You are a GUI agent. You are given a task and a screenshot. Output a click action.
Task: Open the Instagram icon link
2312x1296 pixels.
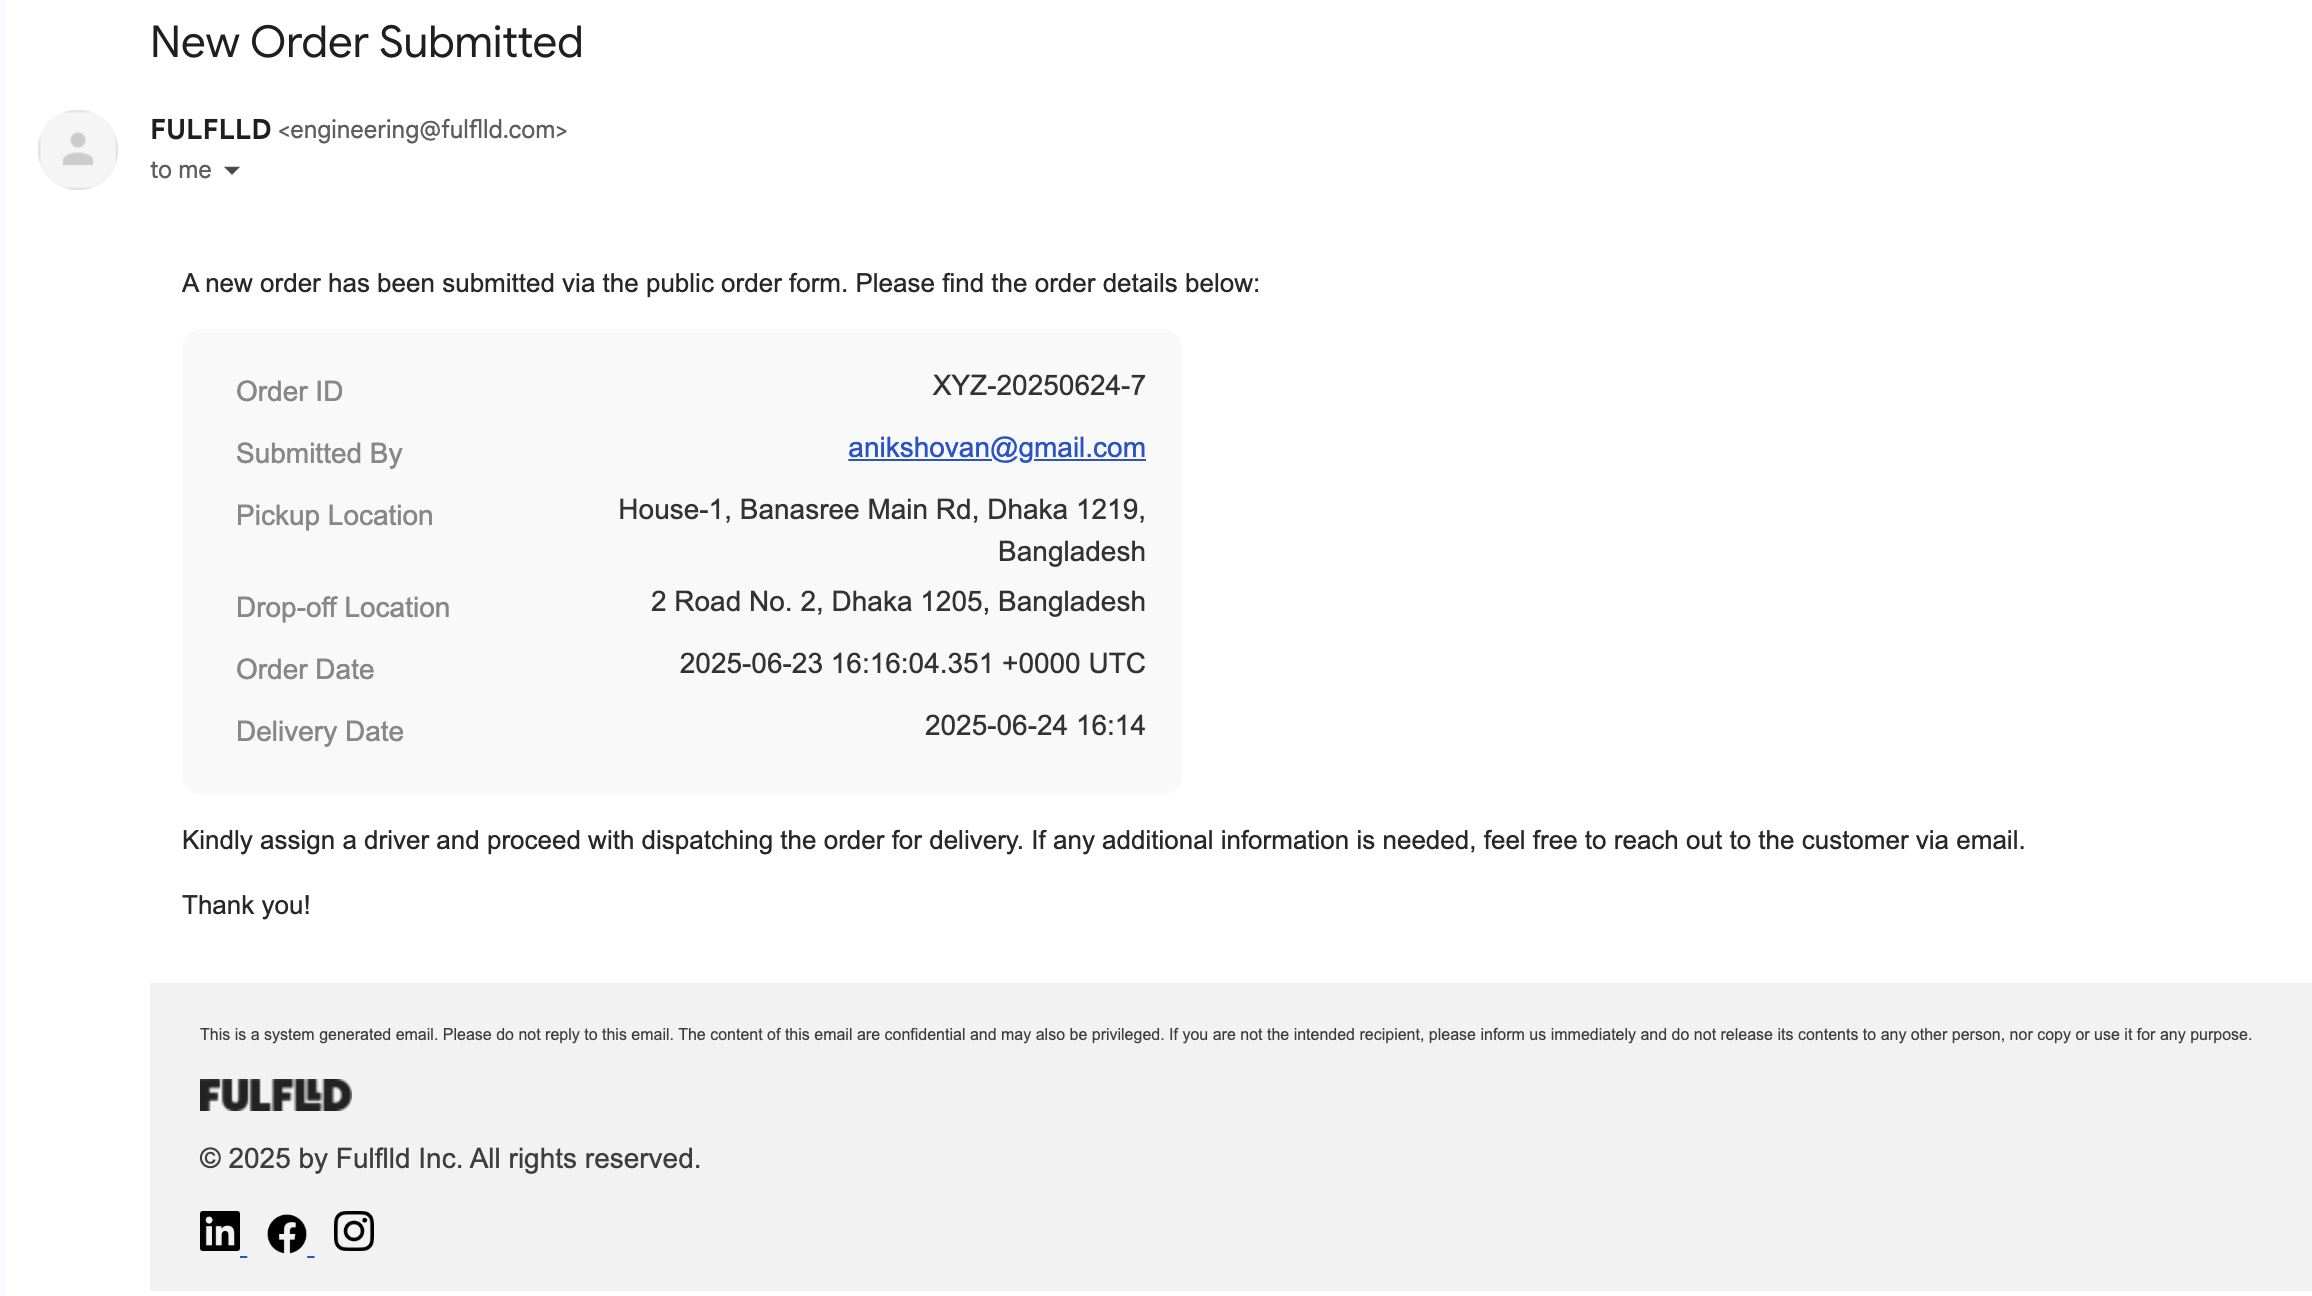pyautogui.click(x=354, y=1231)
